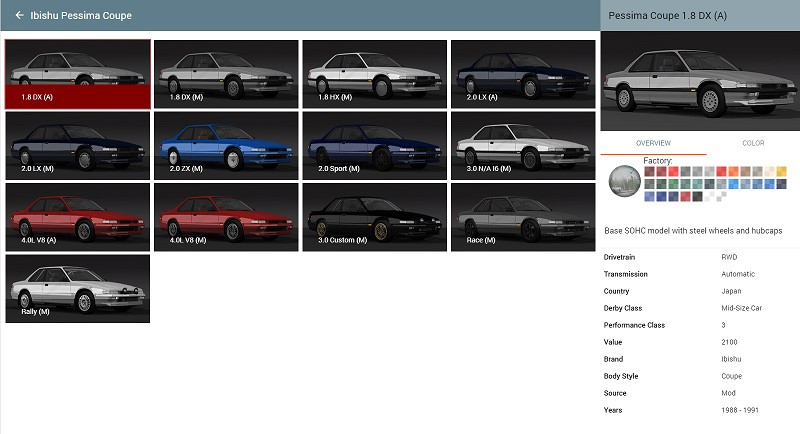Switch to the COLOR tab
This screenshot has width=800, height=434.
753,143
